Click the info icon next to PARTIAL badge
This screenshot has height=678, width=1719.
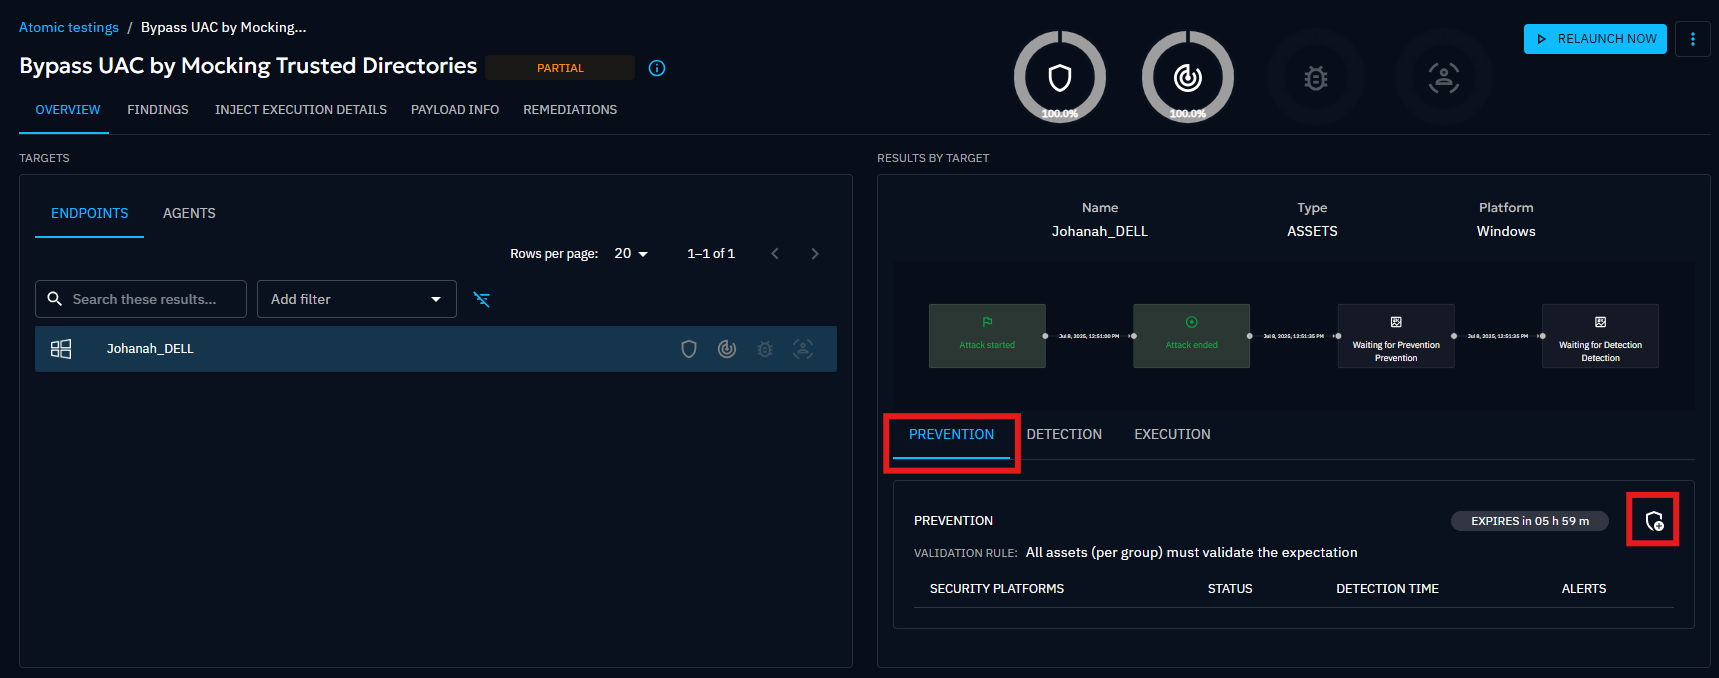pos(657,68)
